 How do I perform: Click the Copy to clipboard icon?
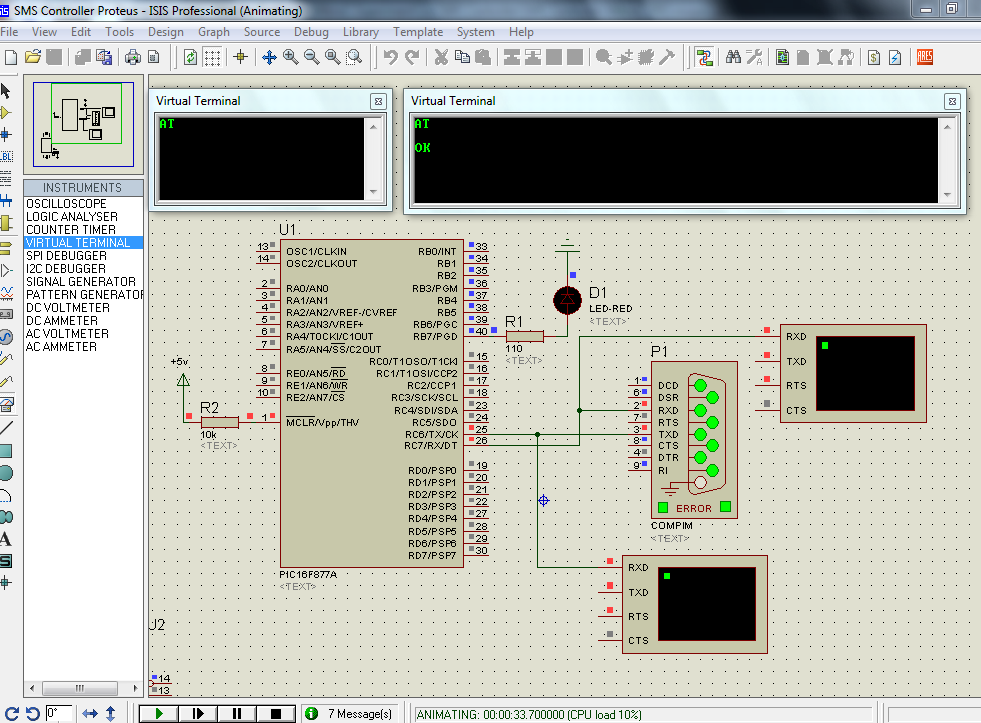pyautogui.click(x=462, y=58)
